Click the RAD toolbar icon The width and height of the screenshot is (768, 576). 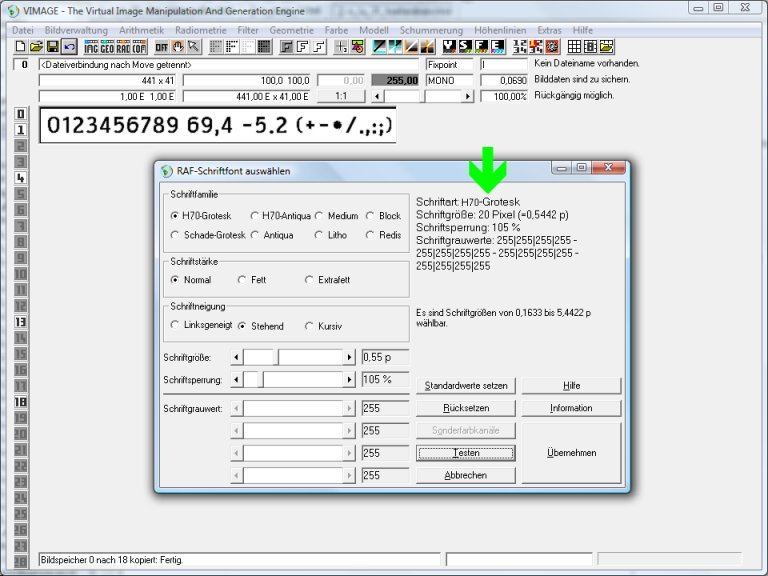(x=123, y=47)
